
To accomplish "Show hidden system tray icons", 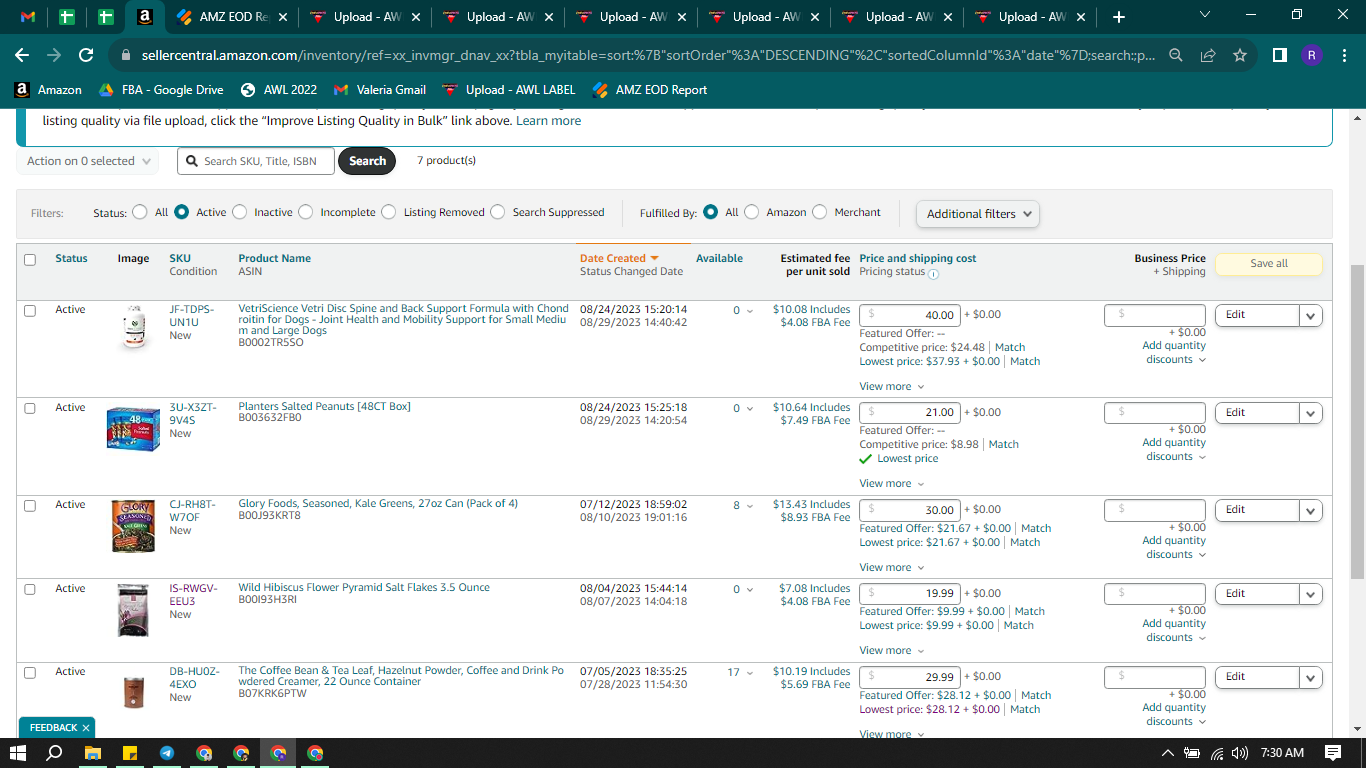I will coord(1167,753).
